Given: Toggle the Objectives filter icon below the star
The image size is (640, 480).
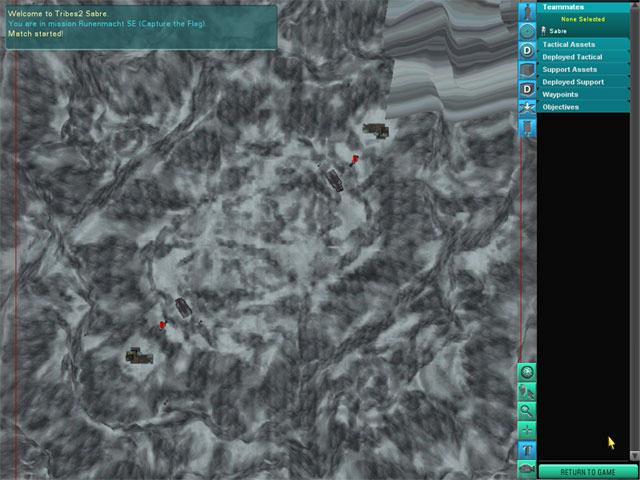Looking at the screenshot, I should [x=527, y=128].
